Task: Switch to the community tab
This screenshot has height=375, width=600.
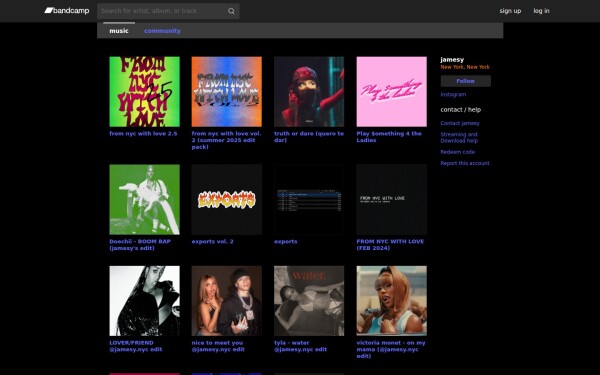Action: [x=162, y=31]
